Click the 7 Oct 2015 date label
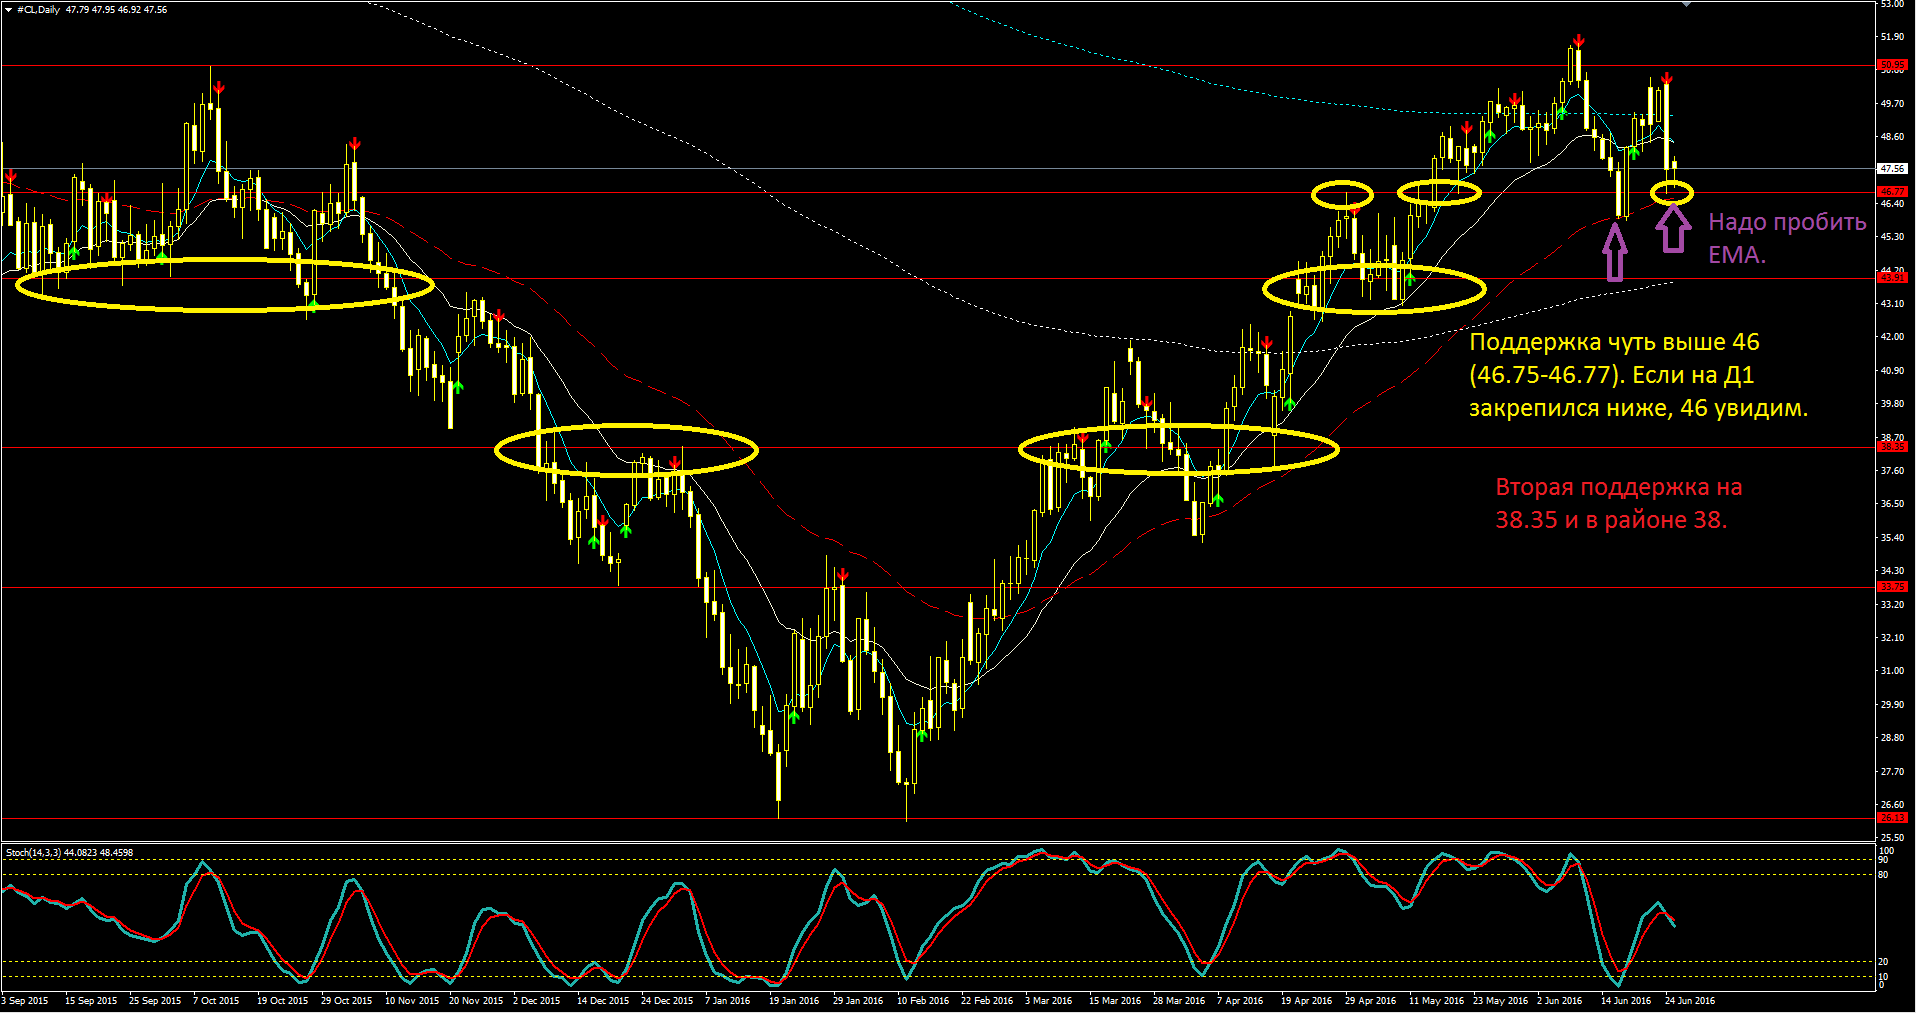1916x1014 pixels. 216,1001
